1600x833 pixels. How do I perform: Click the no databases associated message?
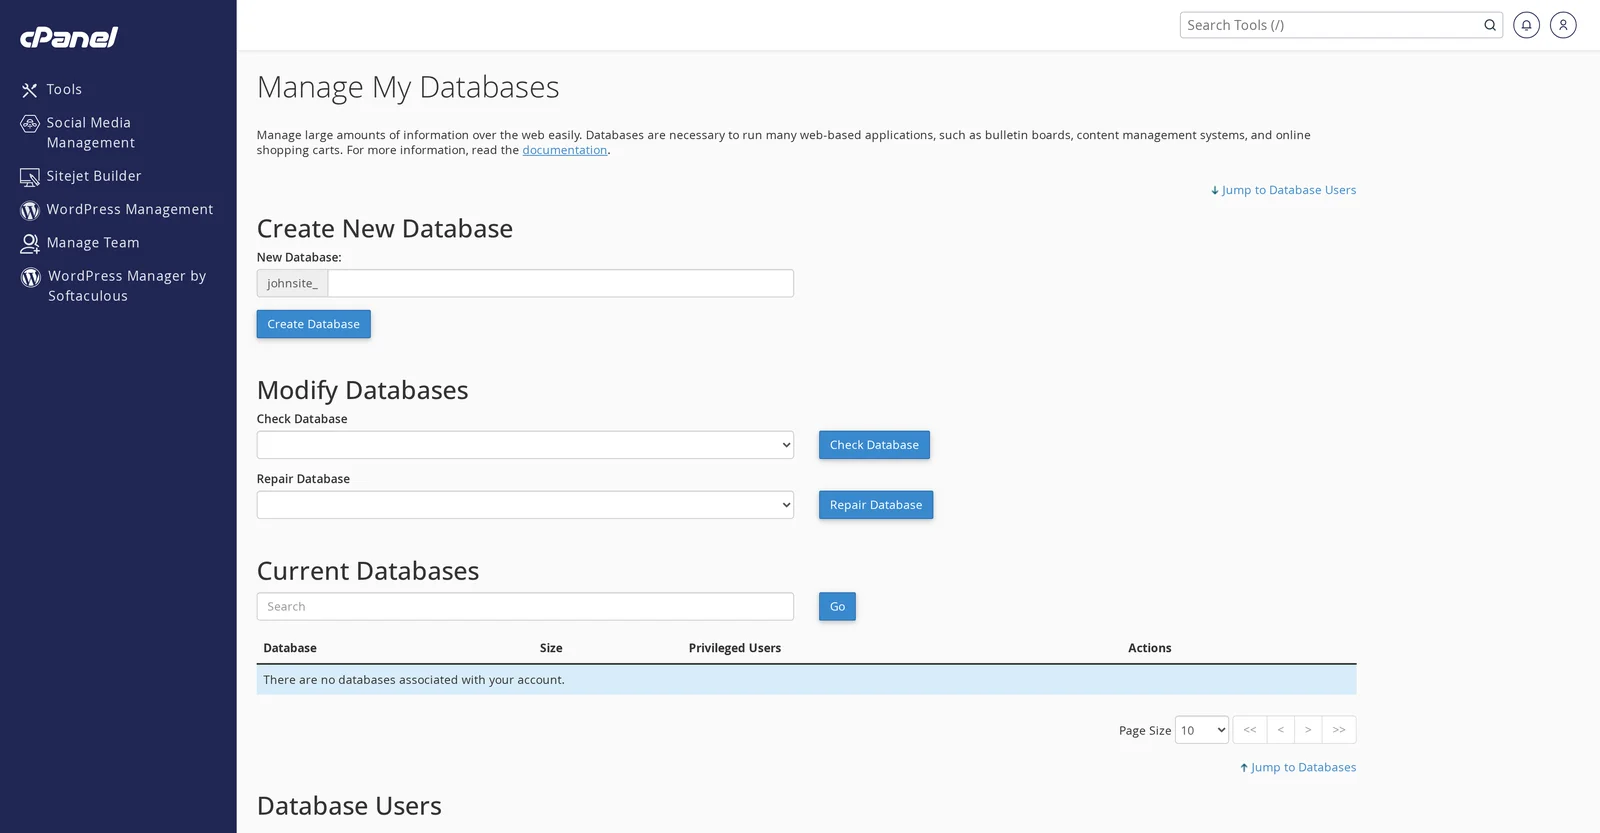[414, 680]
